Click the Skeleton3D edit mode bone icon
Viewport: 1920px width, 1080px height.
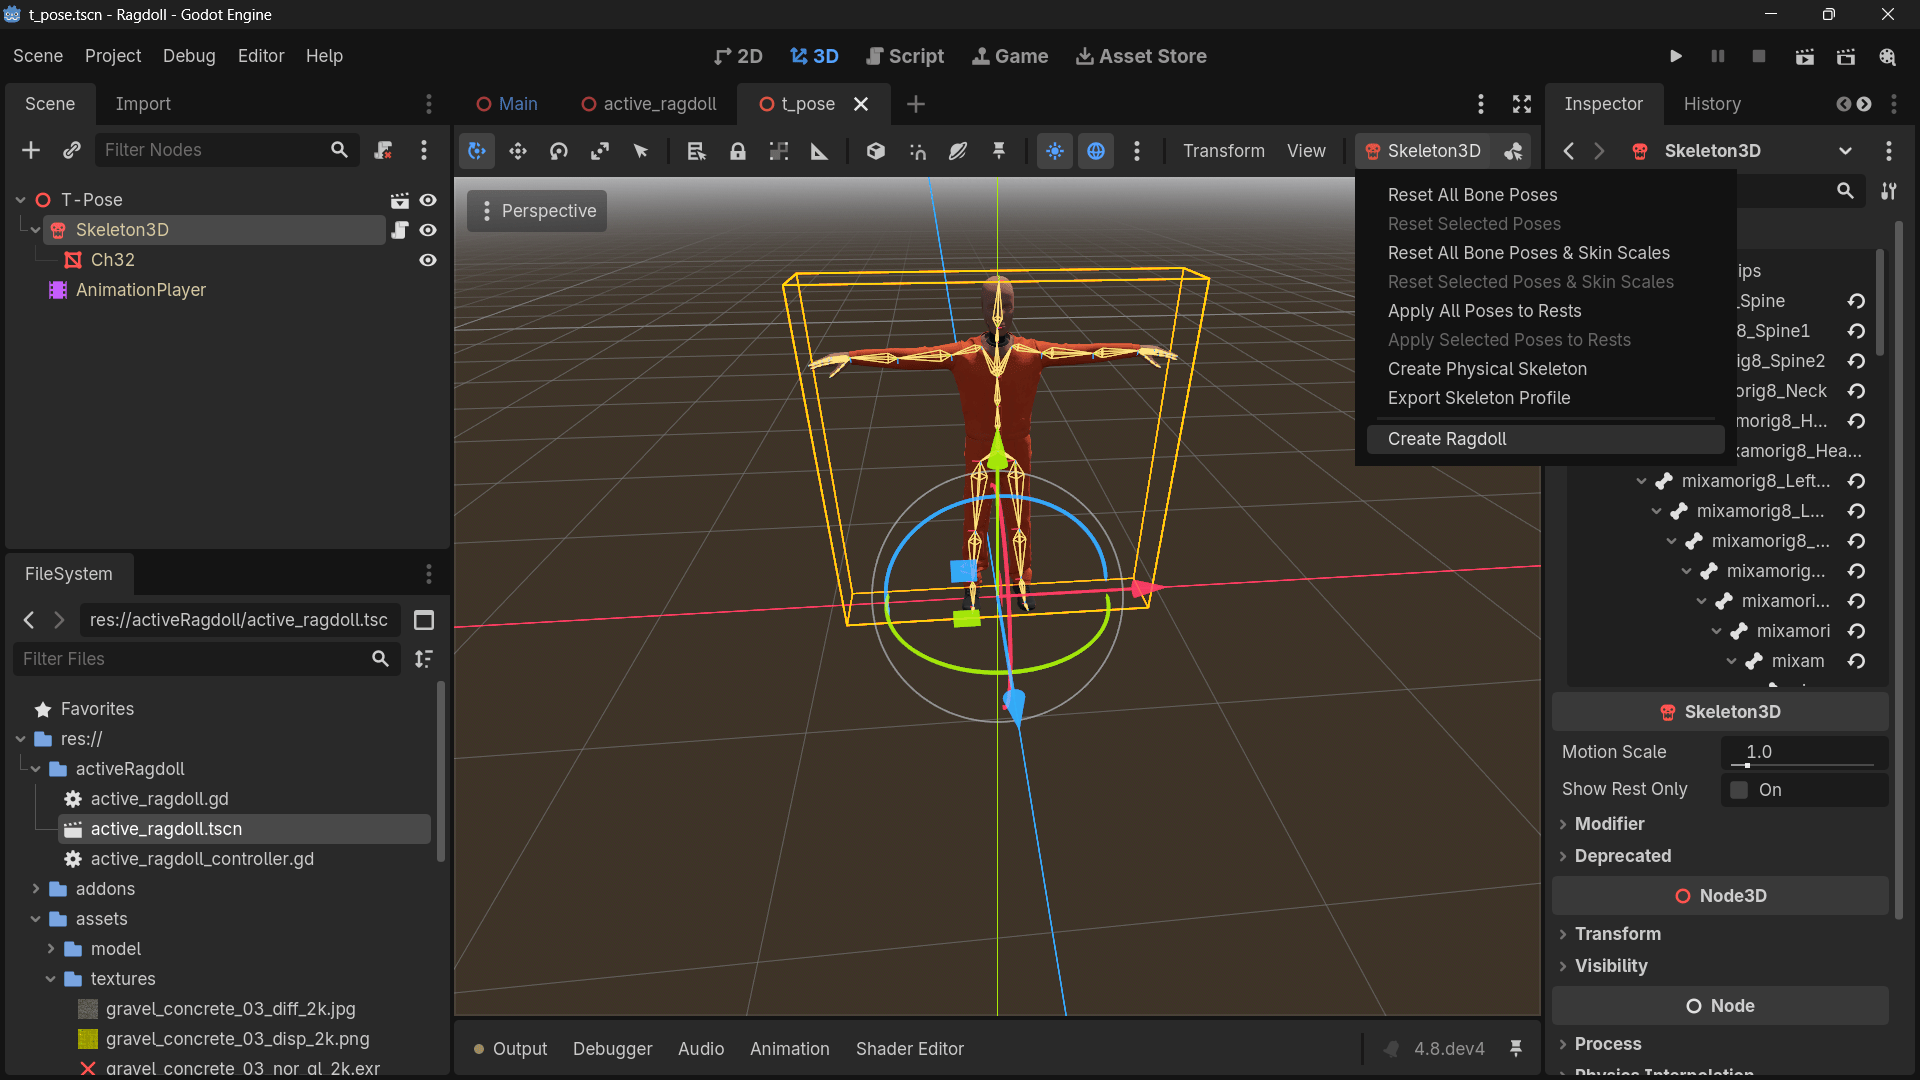pos(1514,151)
